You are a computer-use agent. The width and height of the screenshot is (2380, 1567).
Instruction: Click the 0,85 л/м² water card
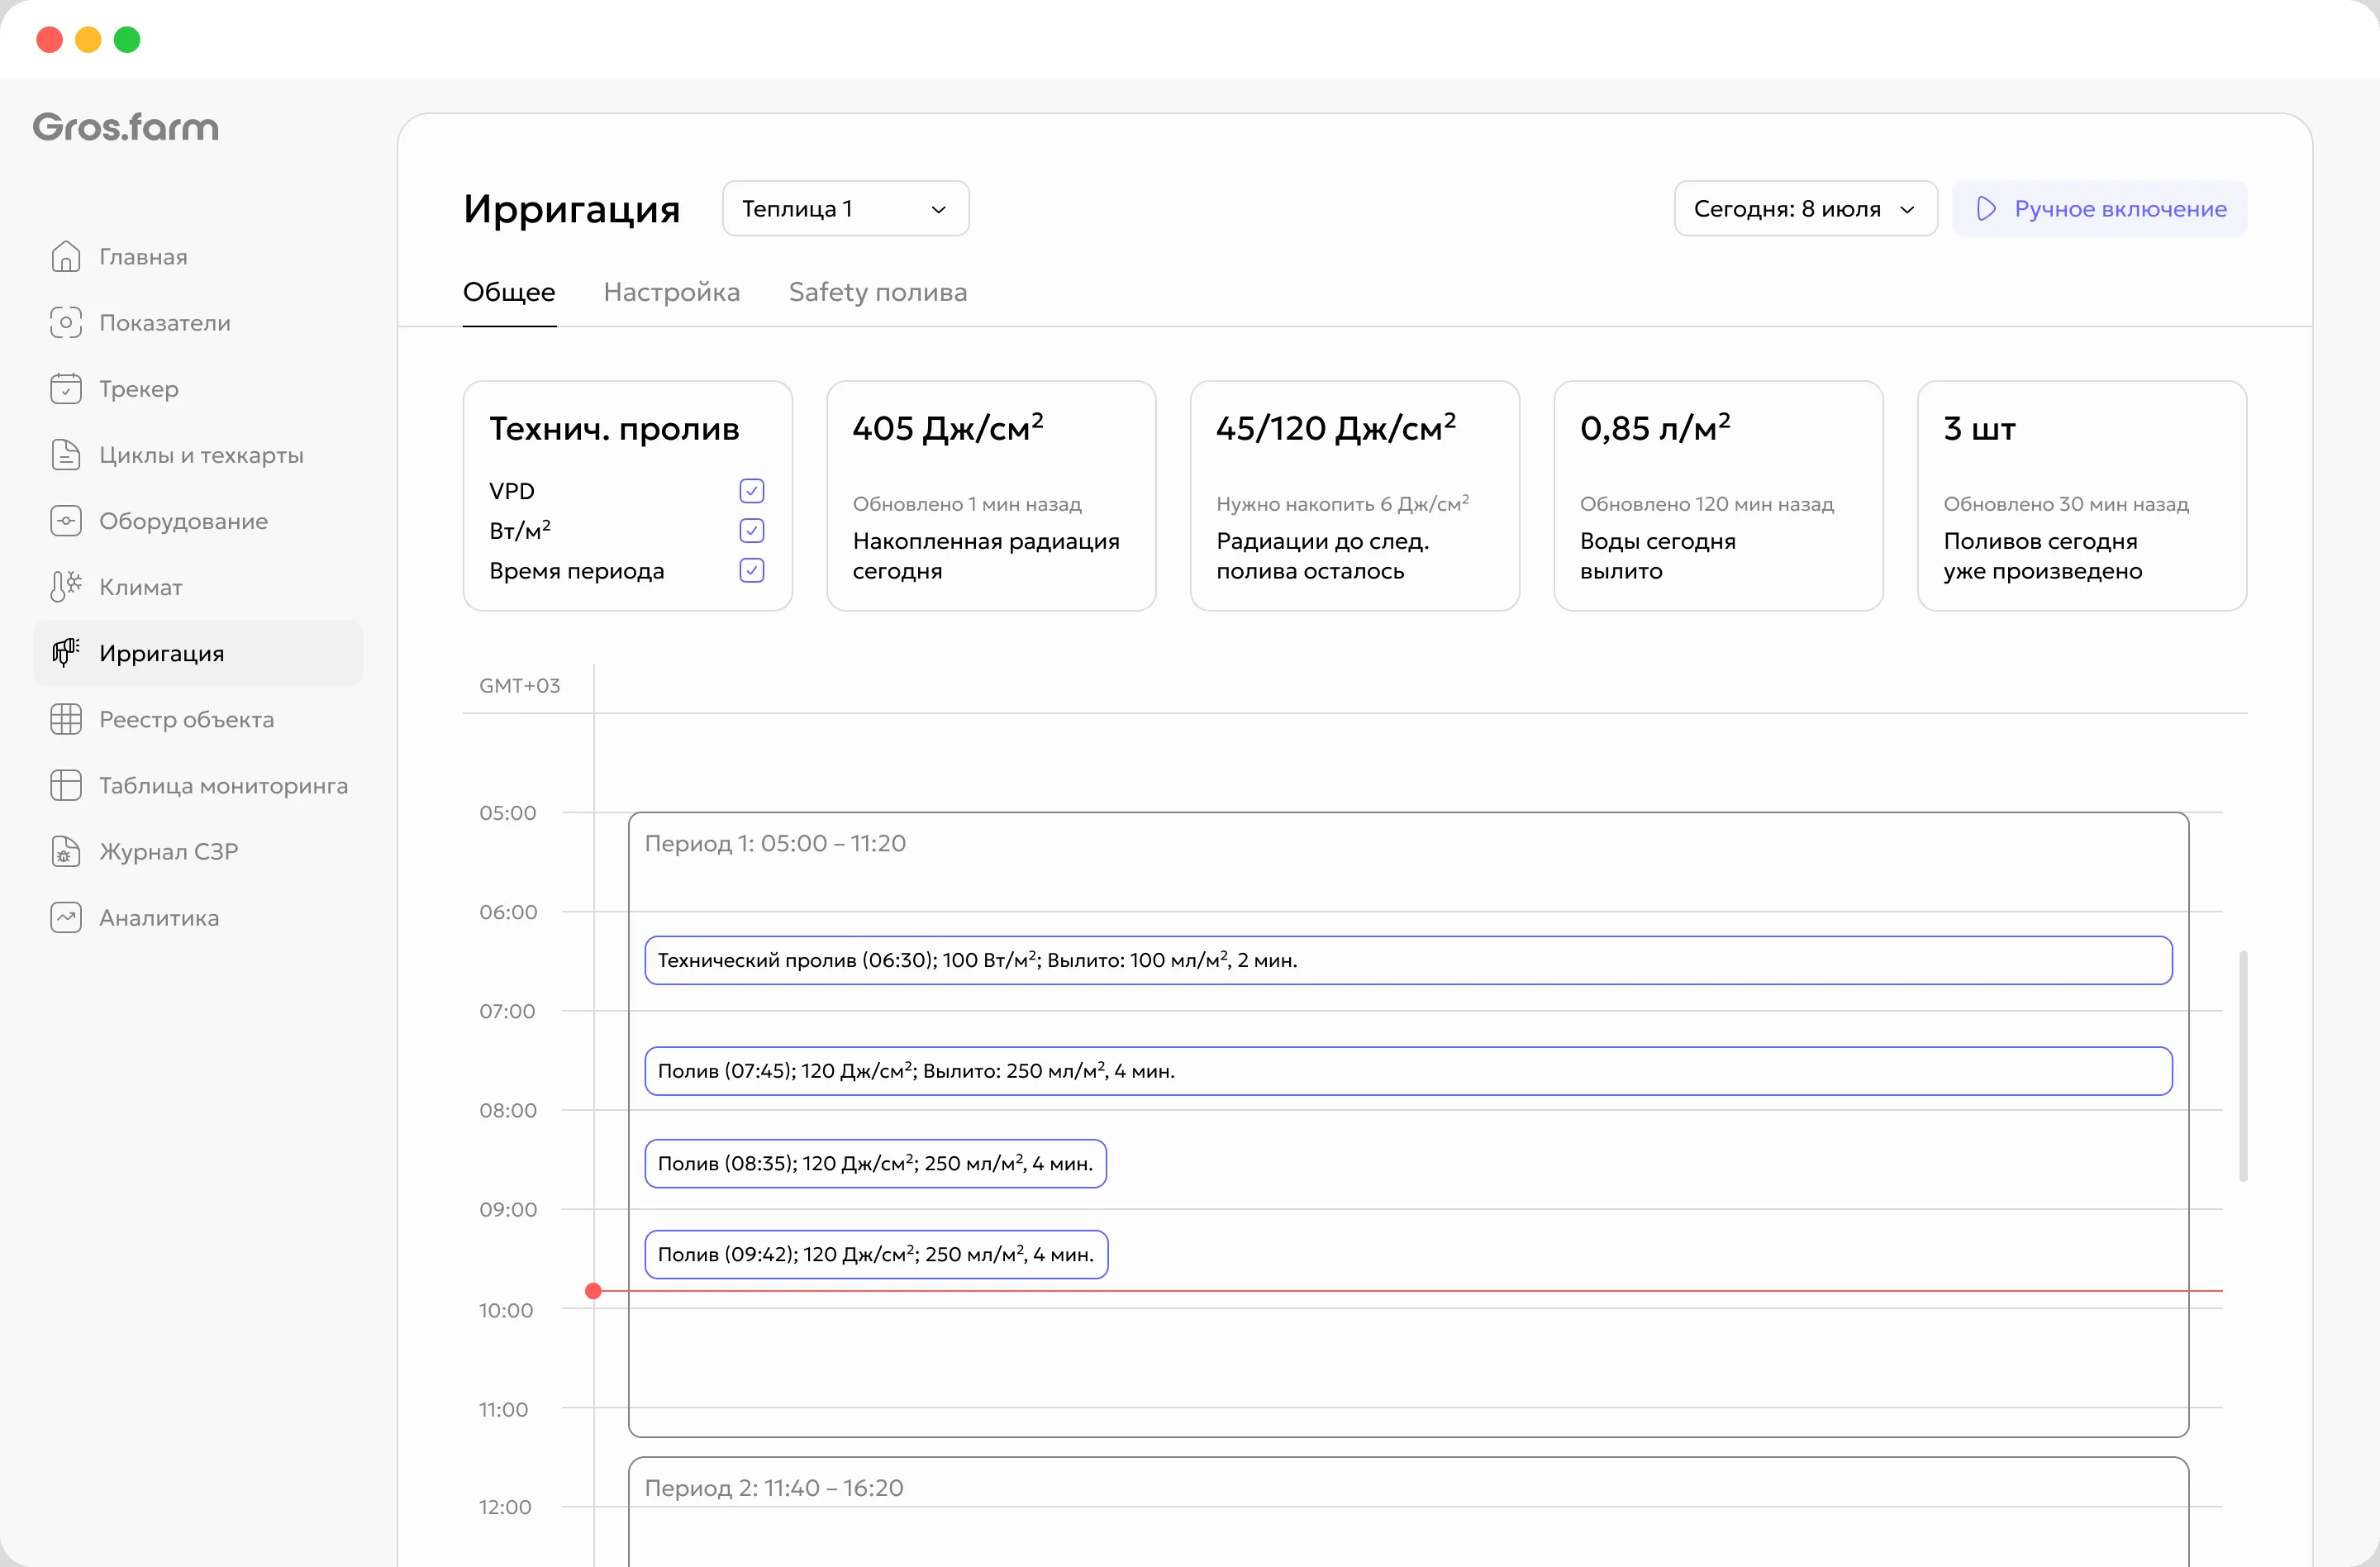1718,496
